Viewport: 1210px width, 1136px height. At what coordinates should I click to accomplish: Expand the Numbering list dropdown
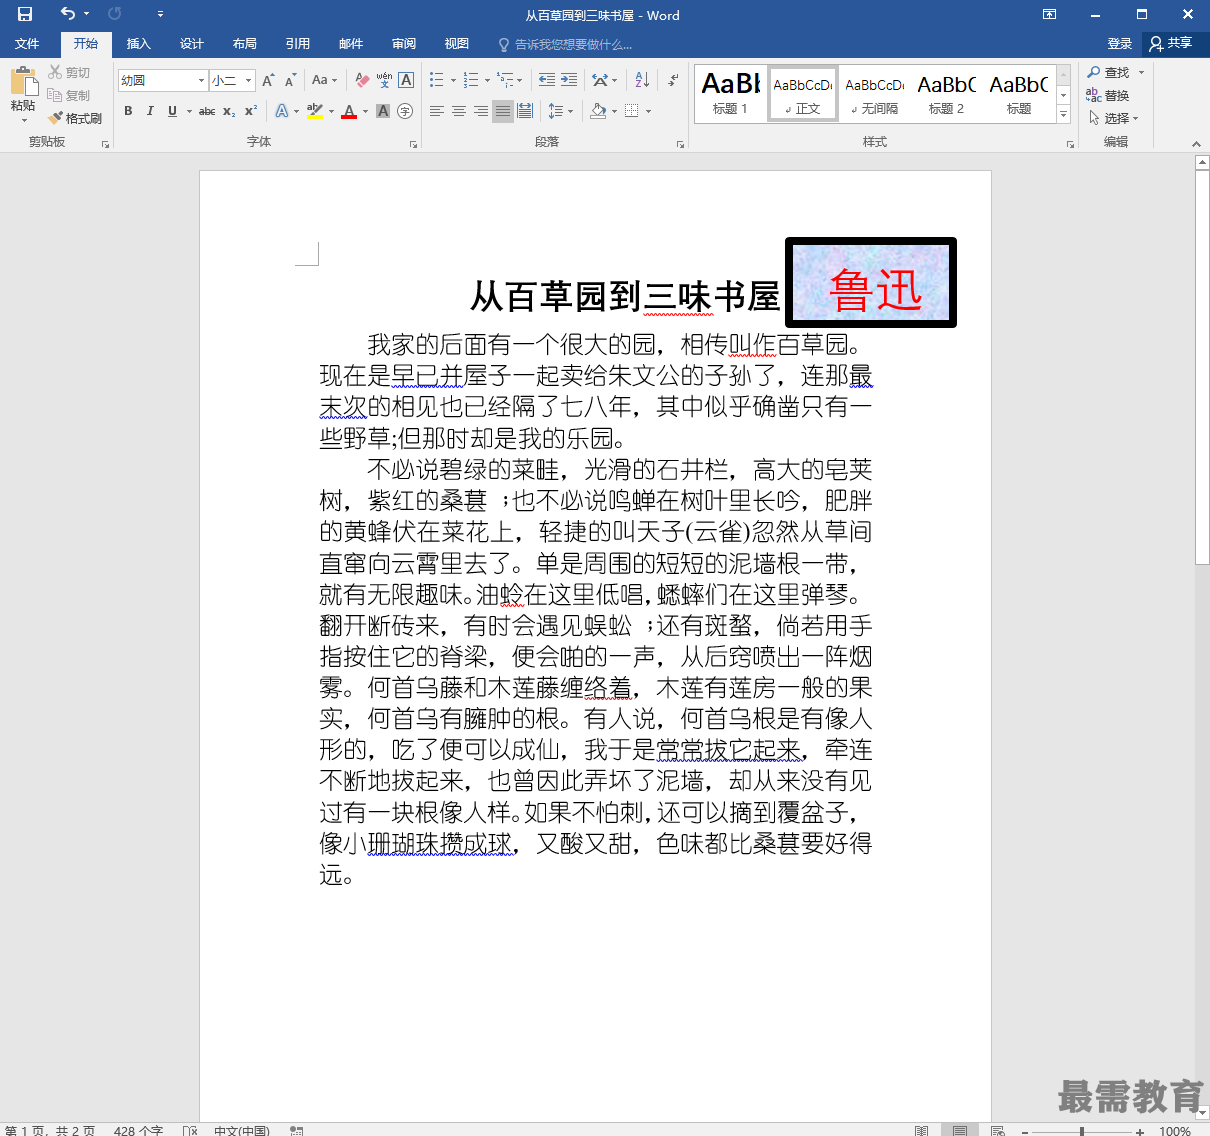coord(487,80)
